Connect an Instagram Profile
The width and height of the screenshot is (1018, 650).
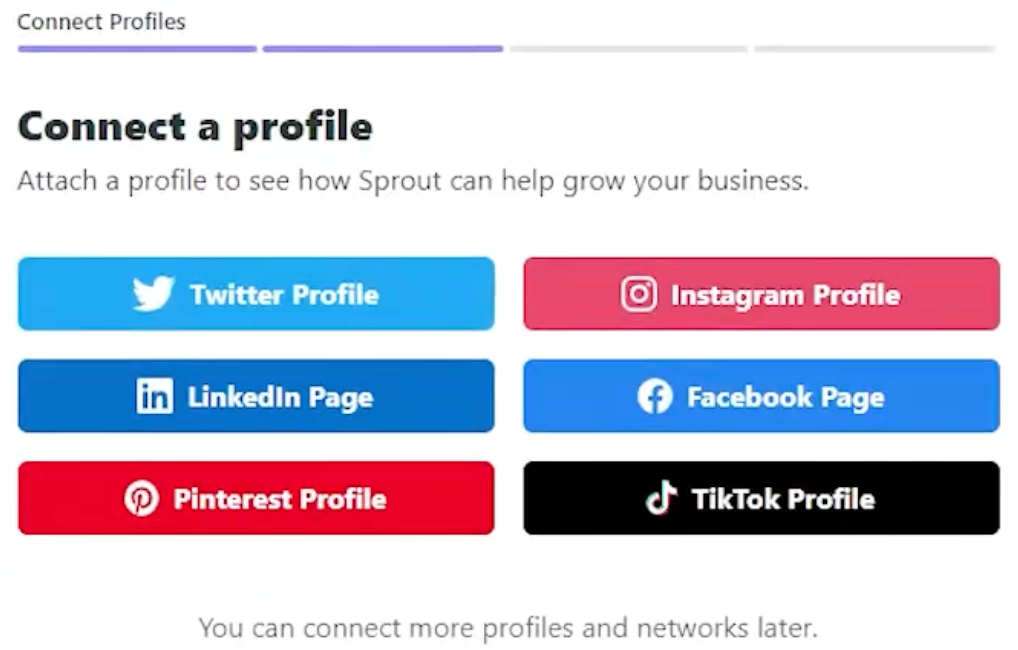coord(762,294)
